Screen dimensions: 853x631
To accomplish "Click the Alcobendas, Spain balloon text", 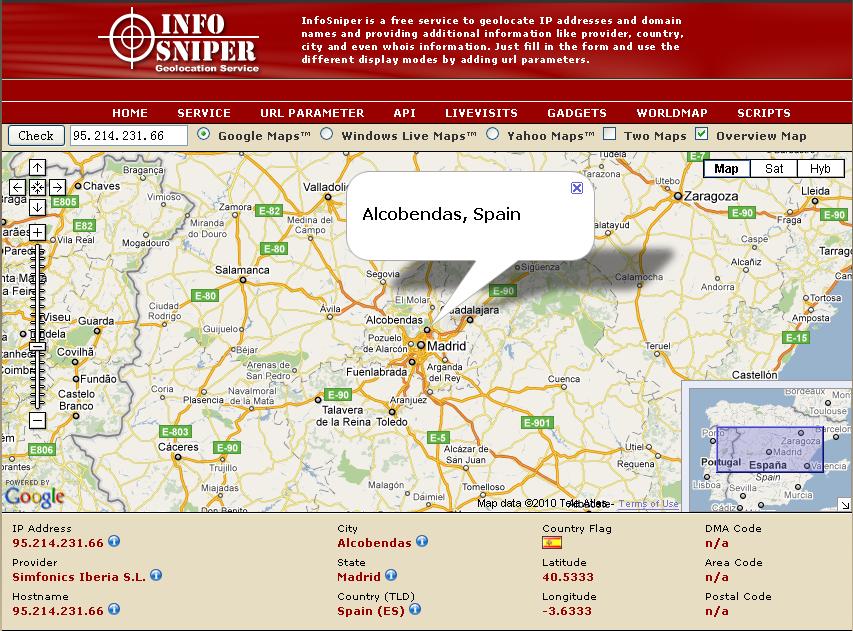I will (441, 214).
